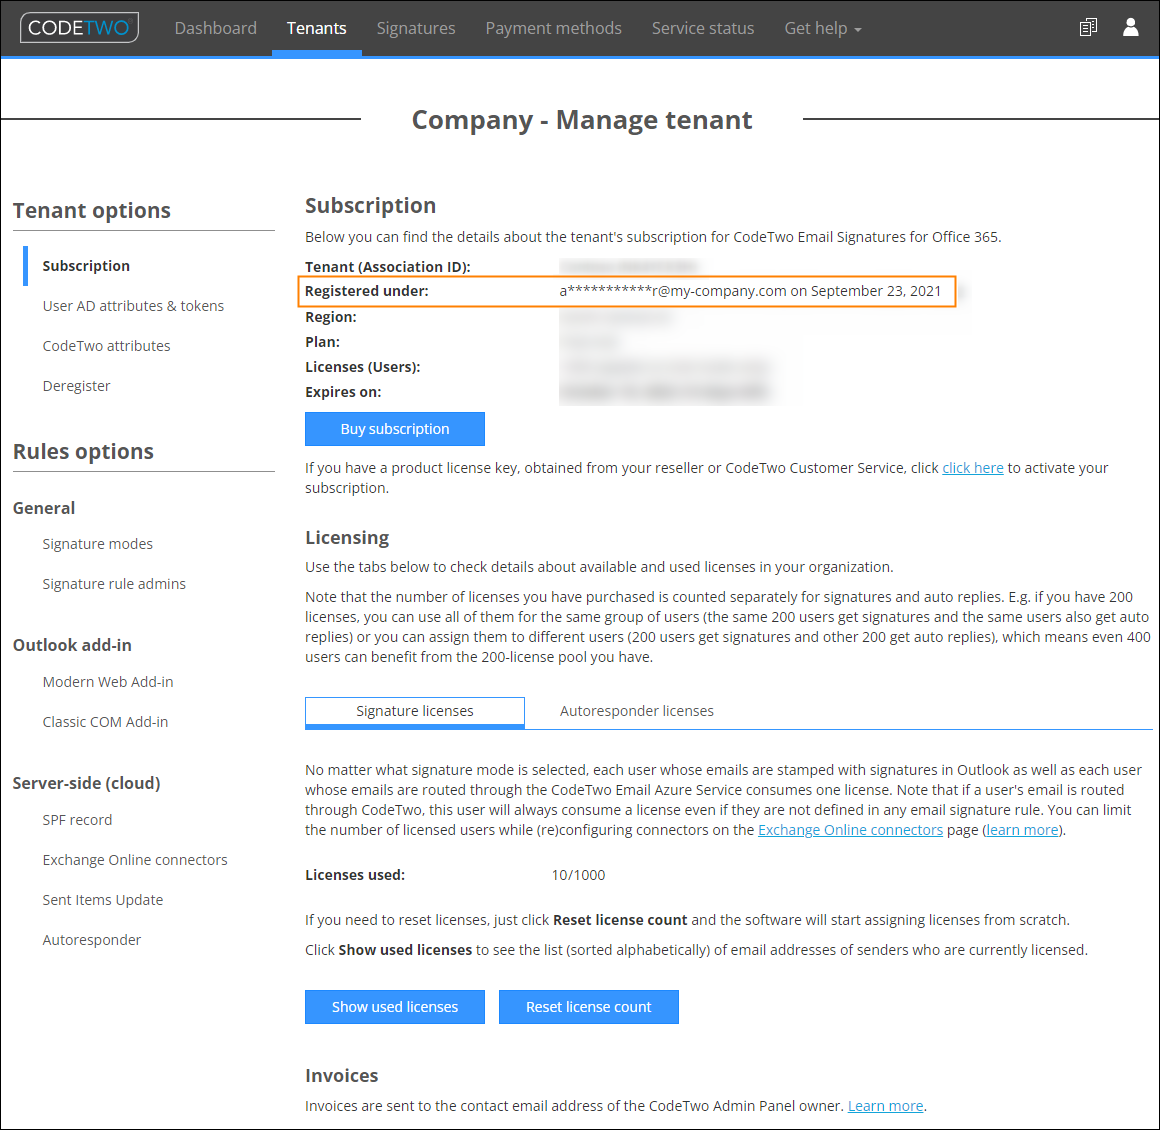
Task: Follow the 'click here' activation link
Action: tap(973, 468)
